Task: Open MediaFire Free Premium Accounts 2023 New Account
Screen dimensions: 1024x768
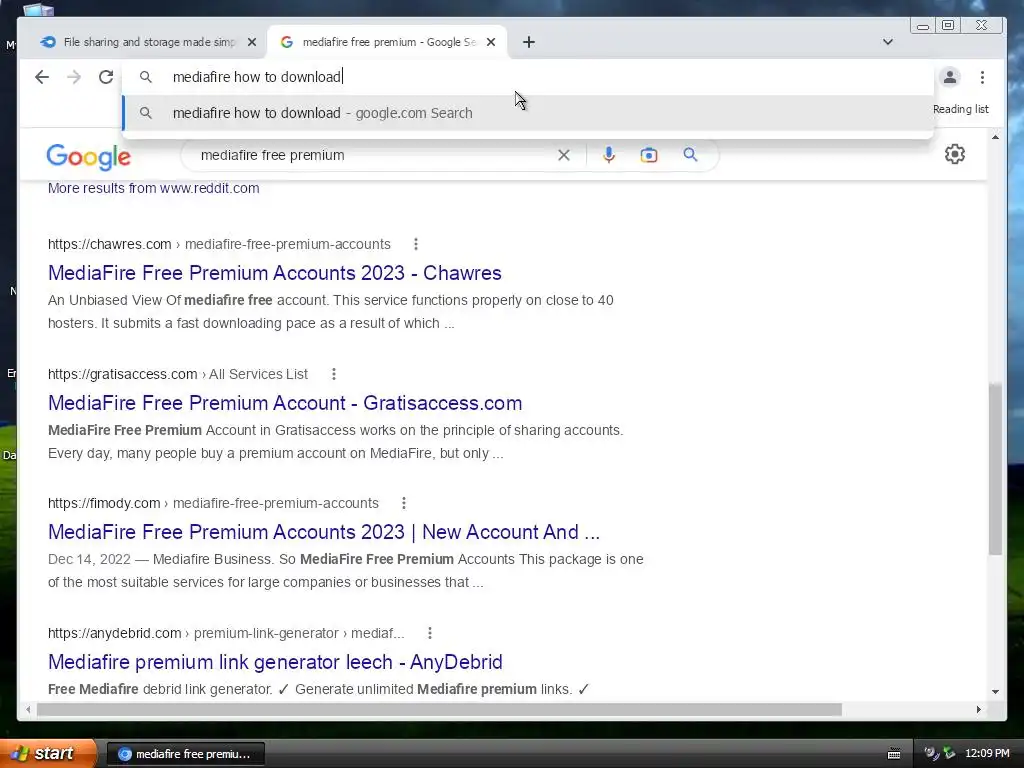Action: click(x=324, y=532)
